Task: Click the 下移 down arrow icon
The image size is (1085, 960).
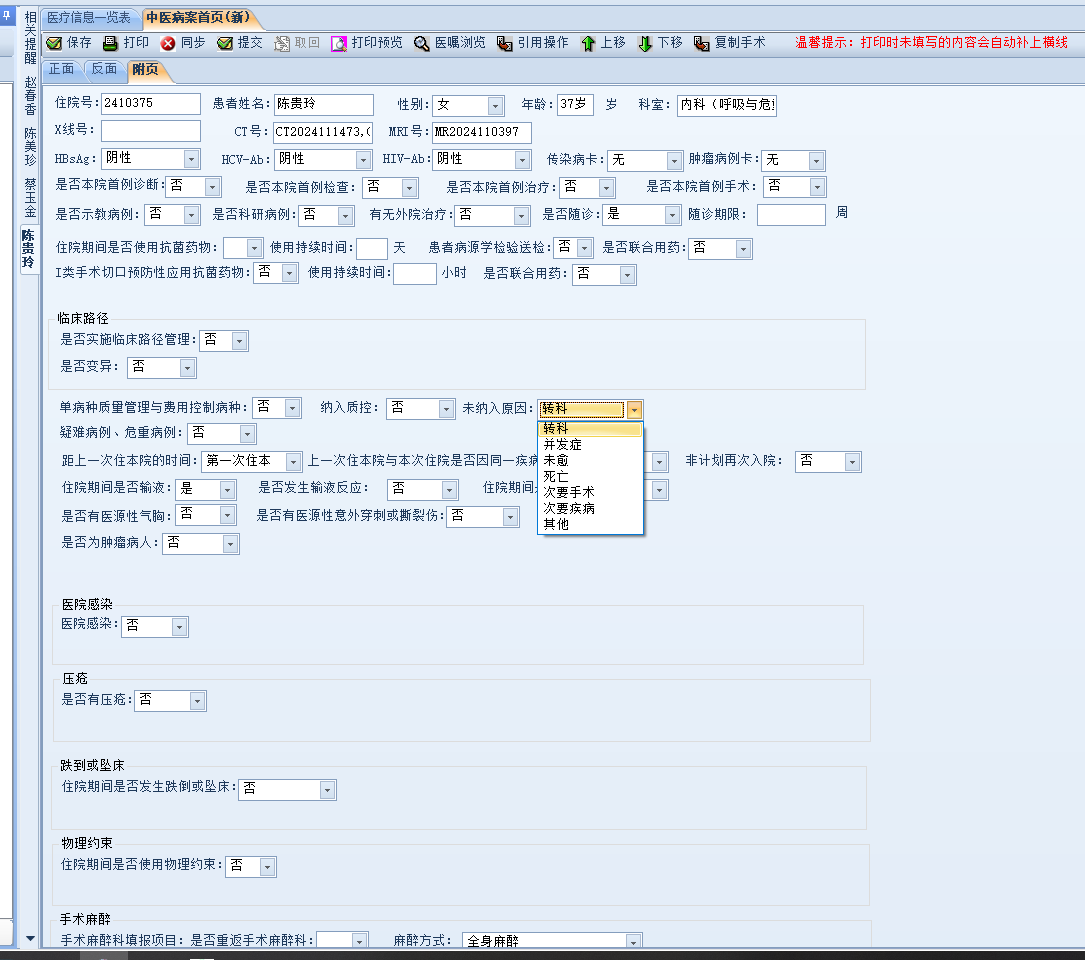Action: click(x=645, y=43)
